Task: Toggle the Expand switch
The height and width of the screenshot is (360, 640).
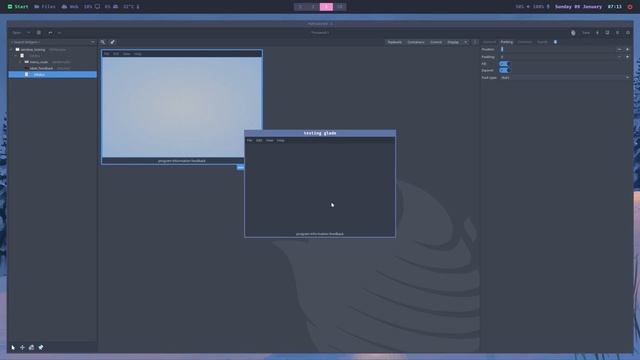Action: [505, 70]
